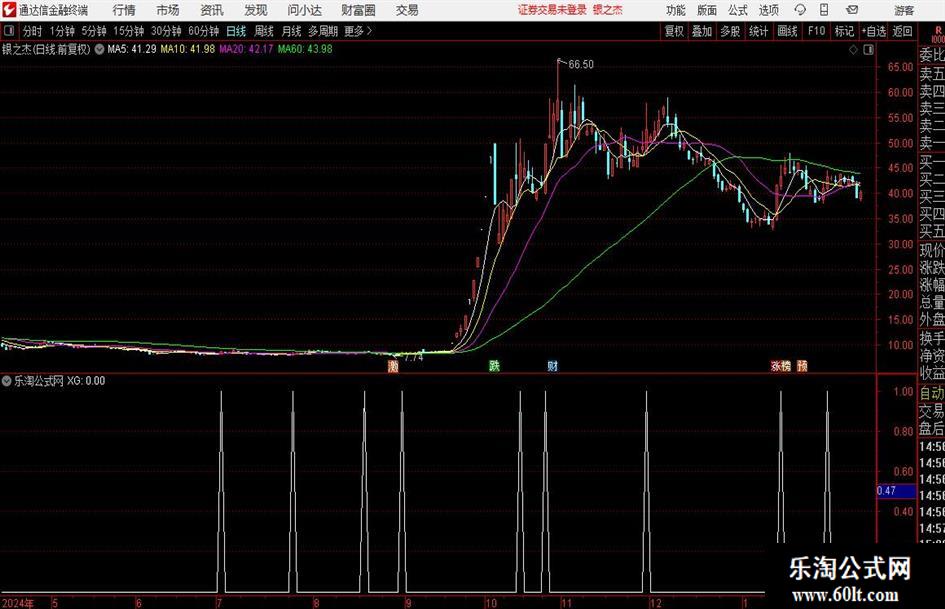Switch to the 周线 weekly tab
The height and width of the screenshot is (609, 945).
[264, 31]
